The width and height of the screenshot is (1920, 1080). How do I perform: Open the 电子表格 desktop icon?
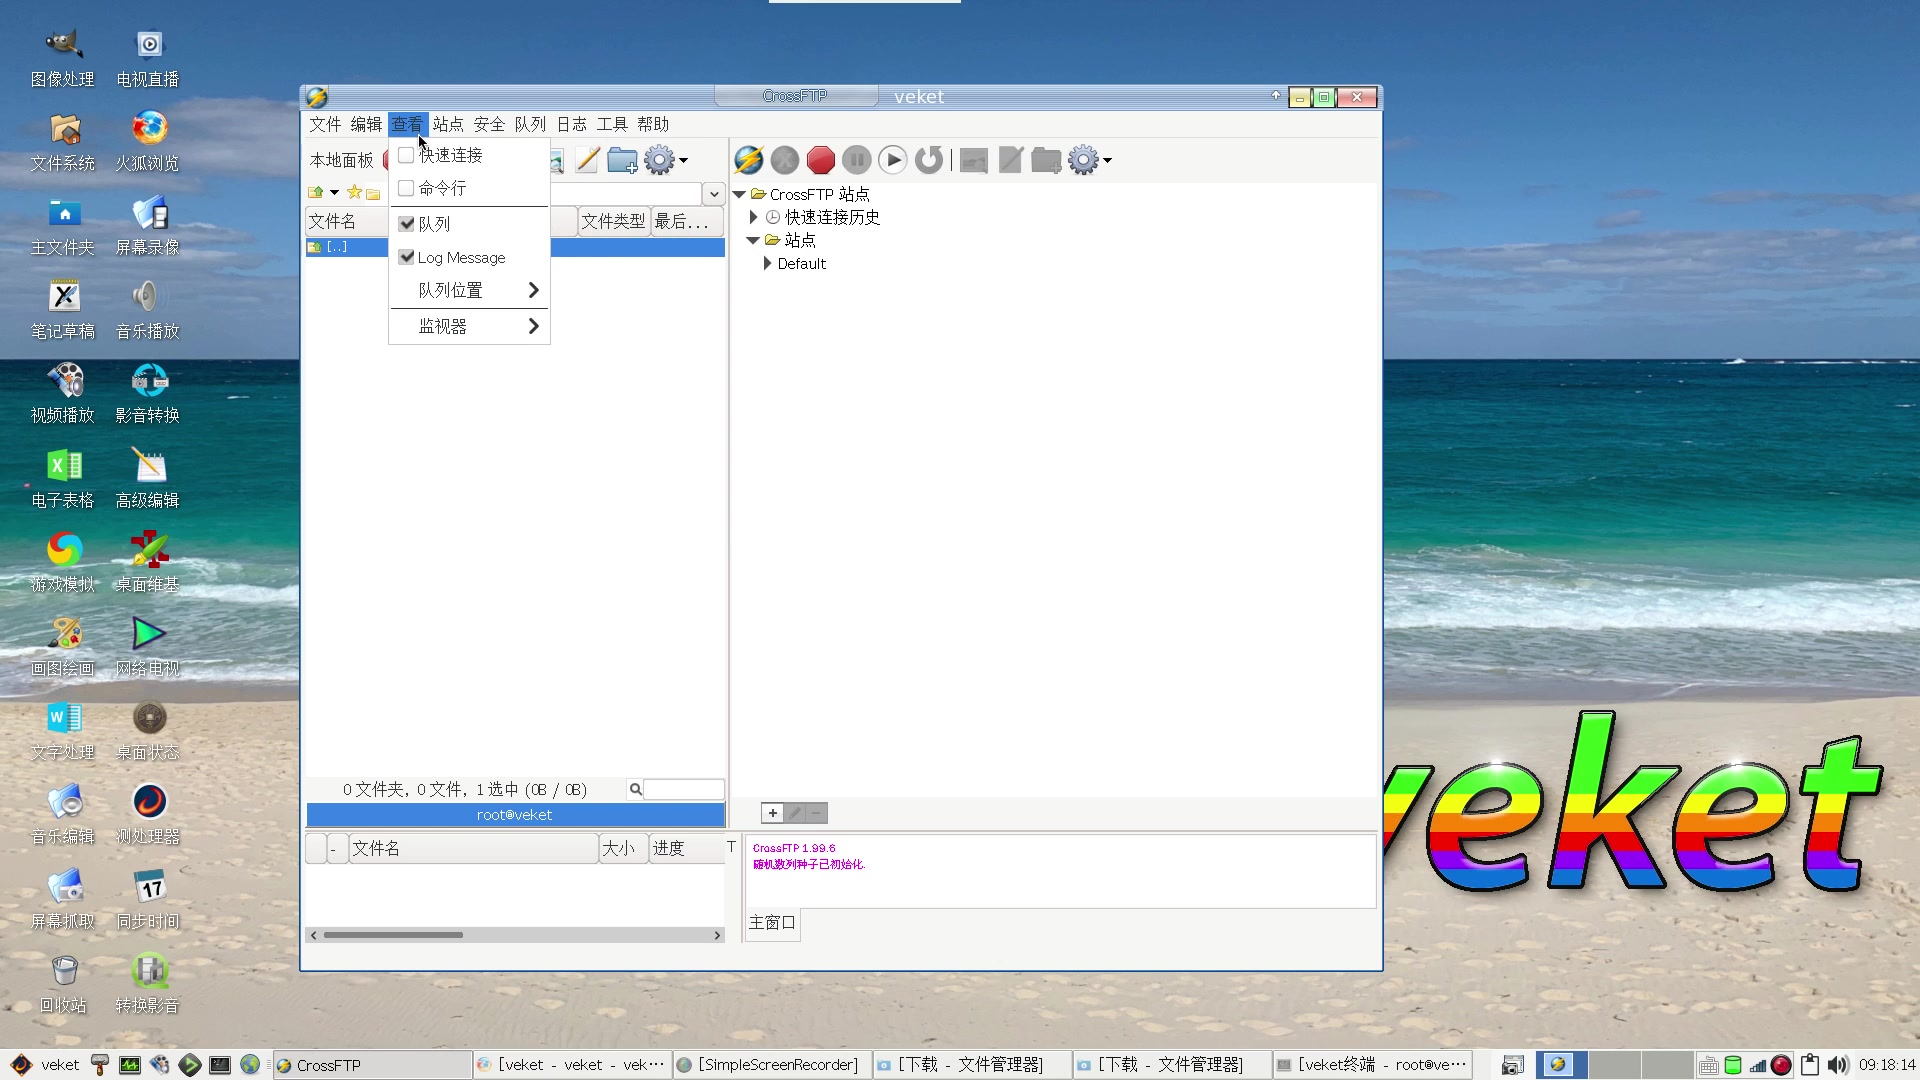point(62,479)
